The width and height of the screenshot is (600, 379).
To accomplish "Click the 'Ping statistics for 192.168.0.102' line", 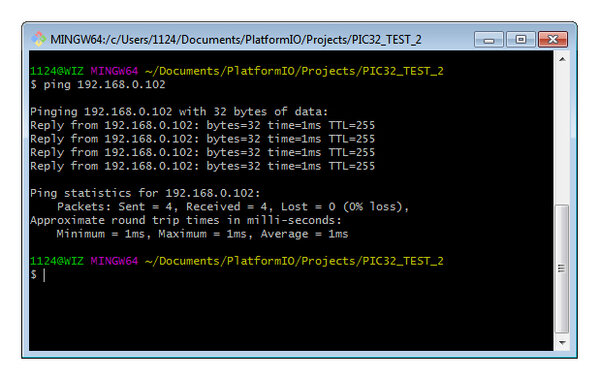I will 145,193.
